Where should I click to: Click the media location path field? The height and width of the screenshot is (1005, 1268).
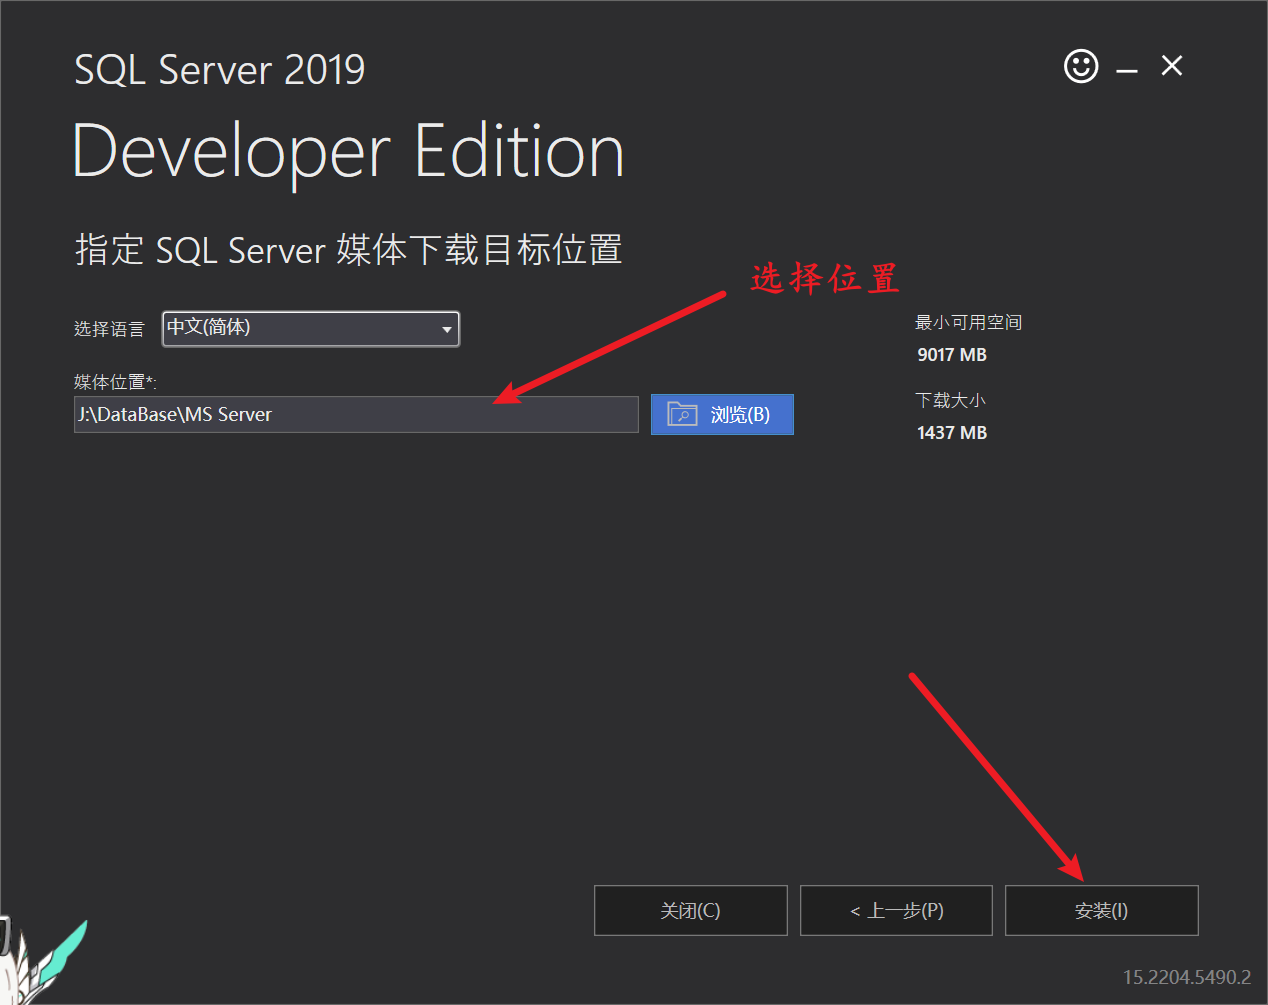tap(355, 414)
